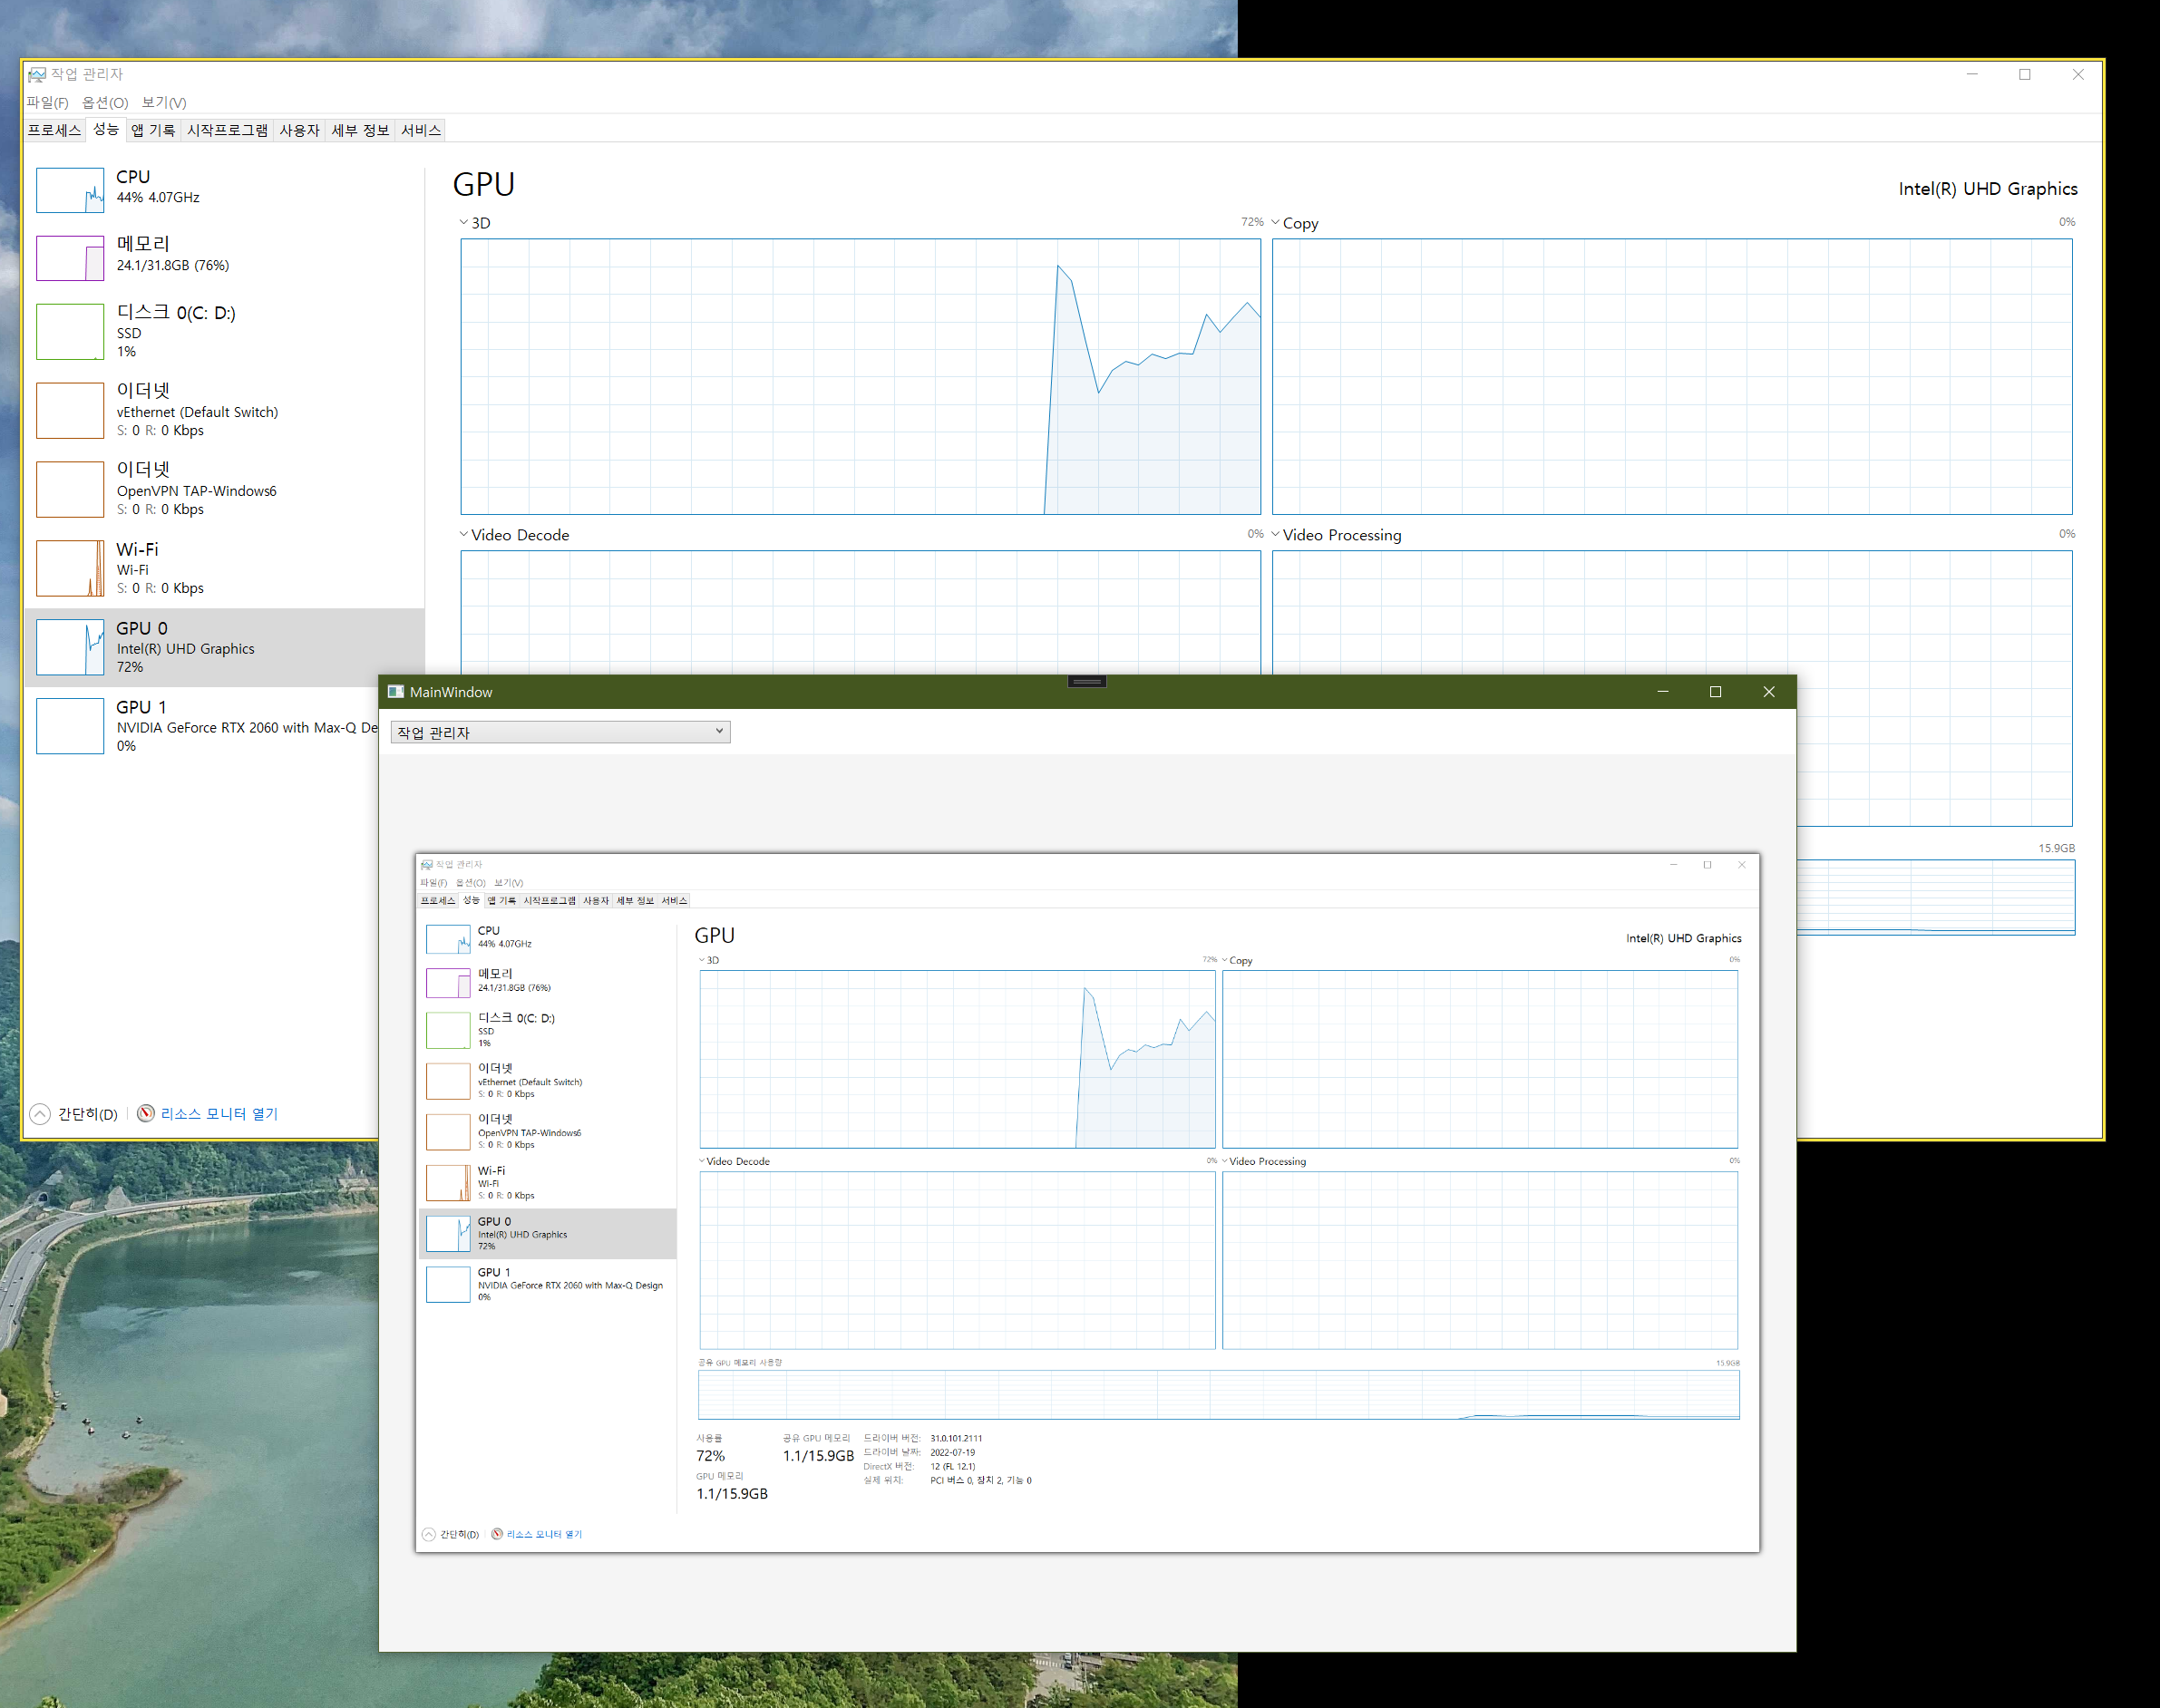Open the Video Processing engine dropdown
Screen dimensions: 2160x1708
(x=1276, y=534)
